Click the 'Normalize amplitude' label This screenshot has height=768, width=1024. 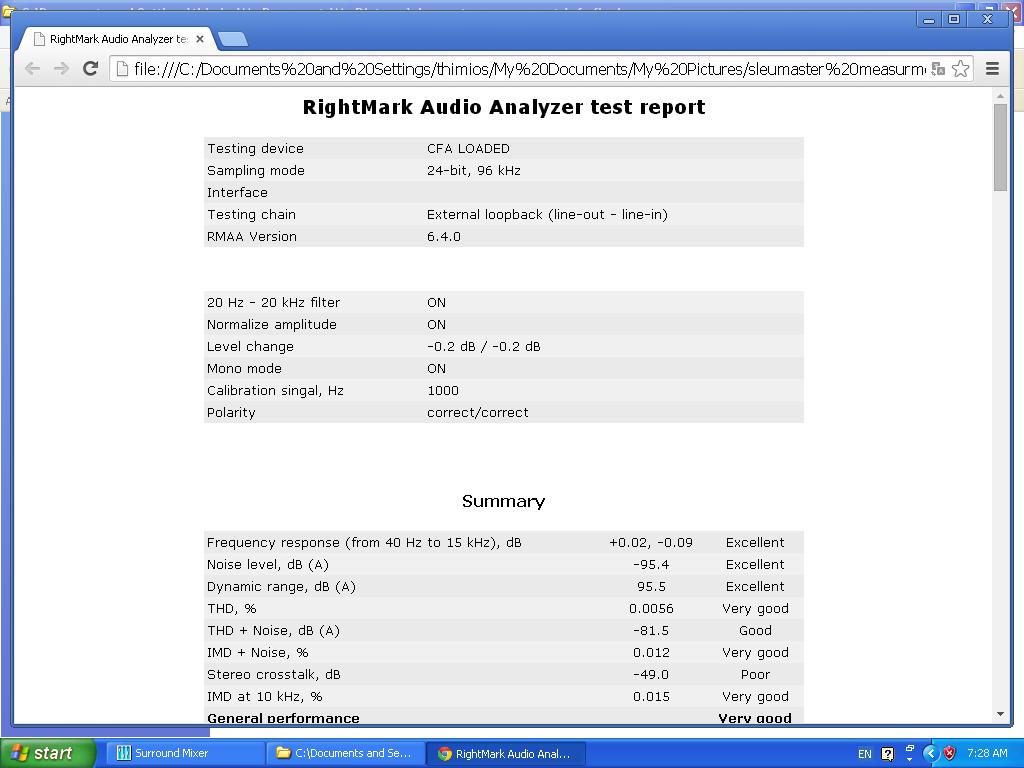(272, 325)
